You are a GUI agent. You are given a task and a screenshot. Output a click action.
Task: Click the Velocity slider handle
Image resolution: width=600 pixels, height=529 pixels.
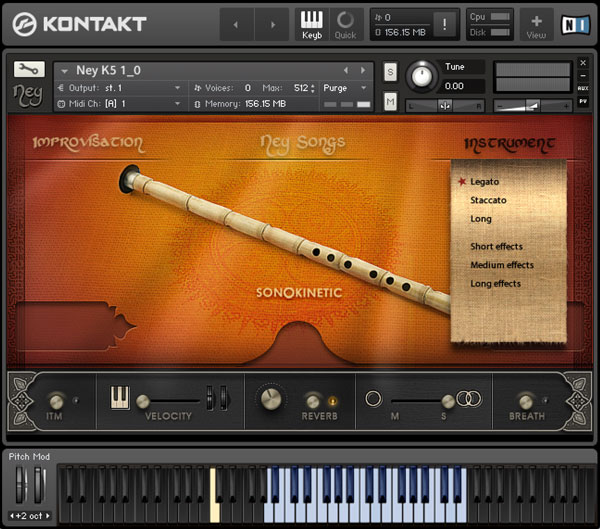(x=143, y=399)
